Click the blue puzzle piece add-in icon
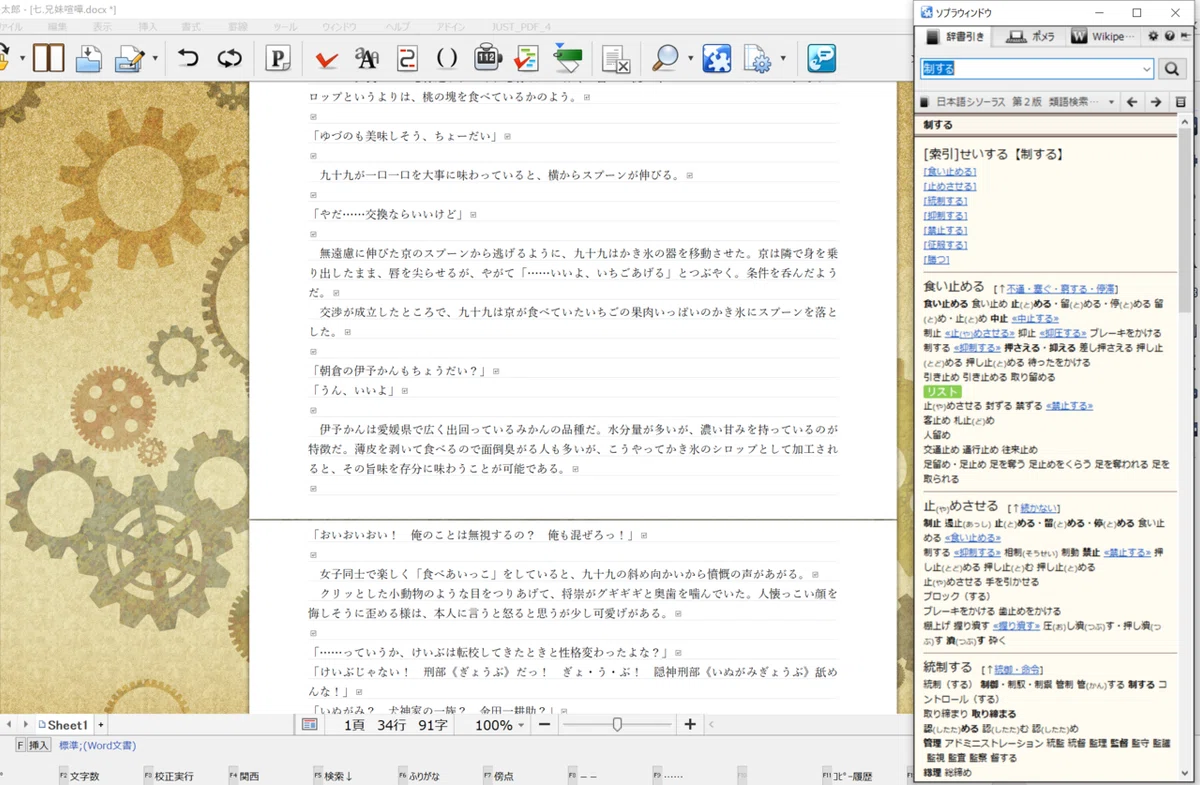Screen dimensions: 1200x785 [716, 58]
